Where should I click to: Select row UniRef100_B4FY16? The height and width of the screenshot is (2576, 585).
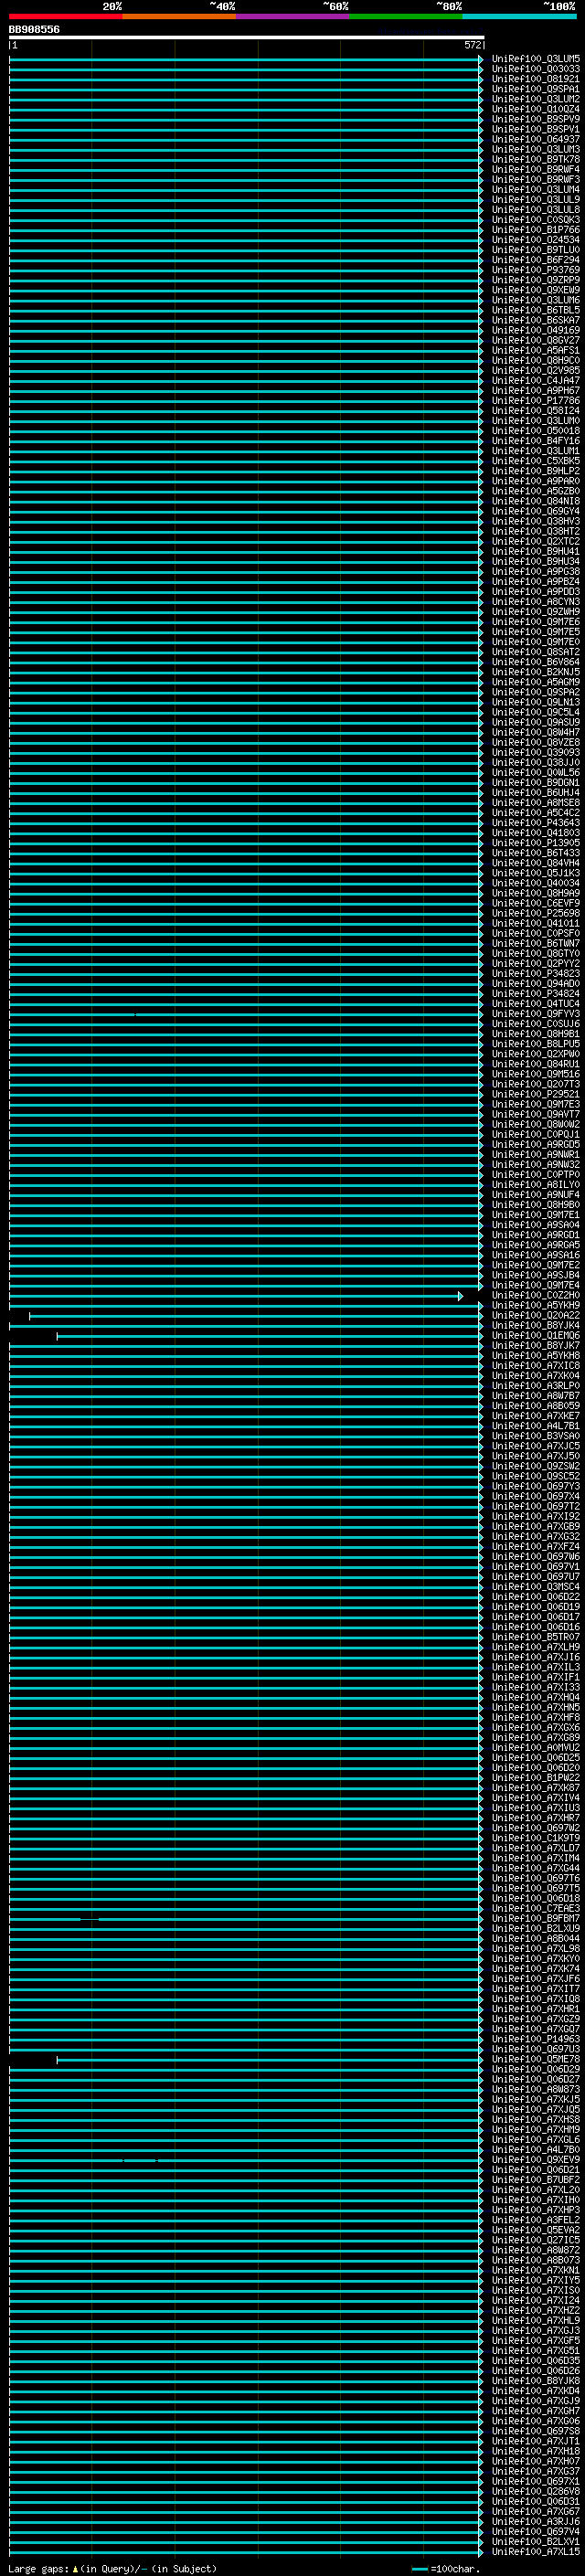(x=536, y=441)
